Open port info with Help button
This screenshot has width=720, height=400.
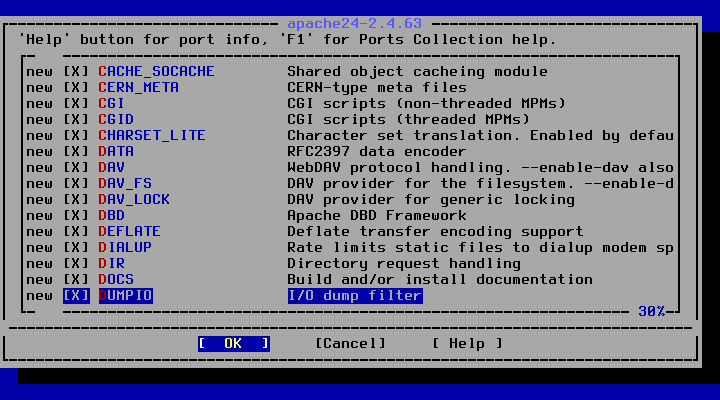(467, 344)
